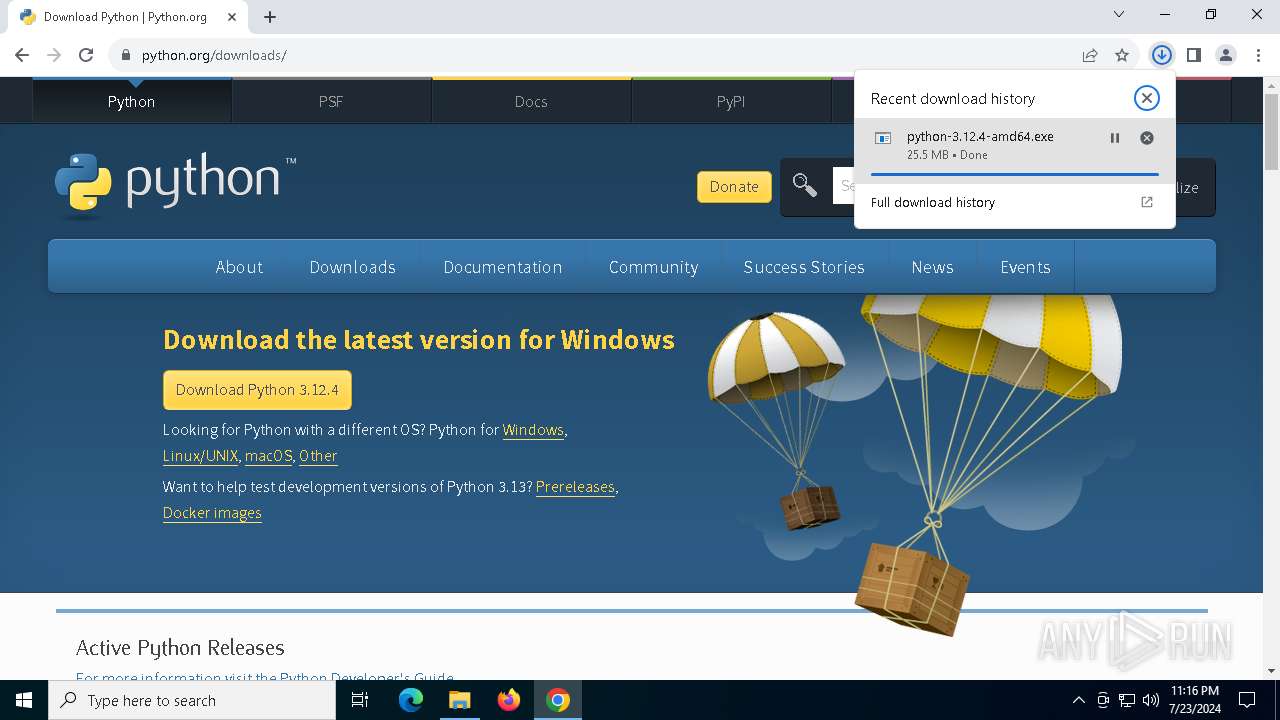Open the Success Stories menu
Screen dimensions: 1280x720
point(804,267)
